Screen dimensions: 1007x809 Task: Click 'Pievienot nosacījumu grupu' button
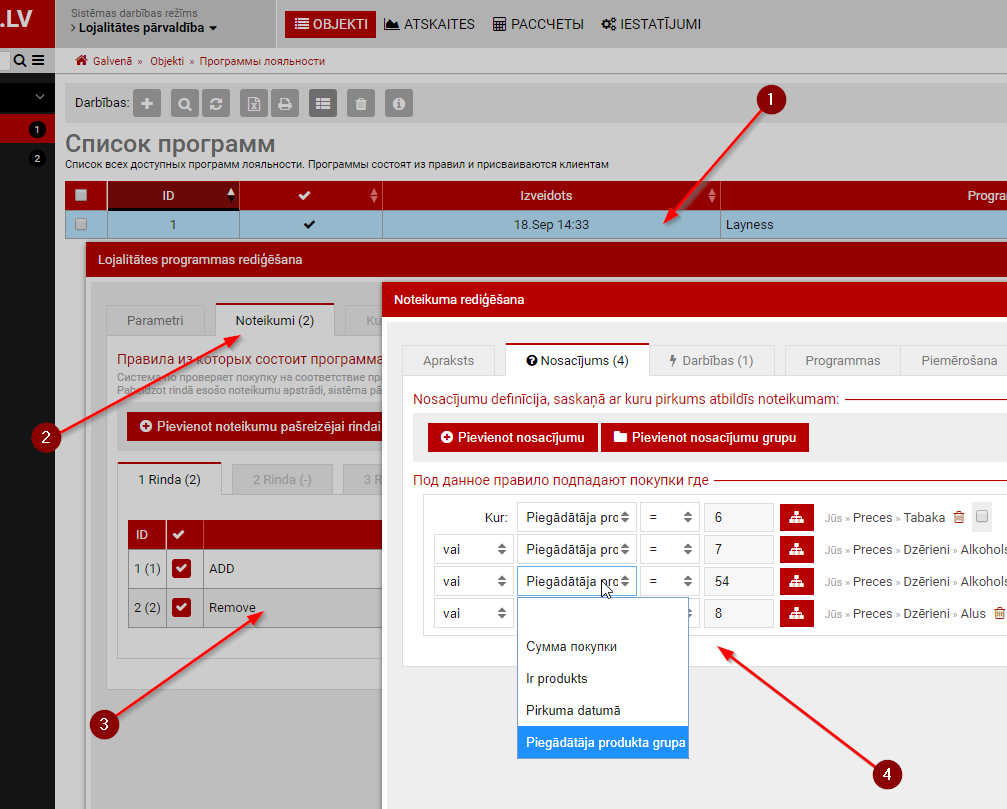tap(704, 437)
